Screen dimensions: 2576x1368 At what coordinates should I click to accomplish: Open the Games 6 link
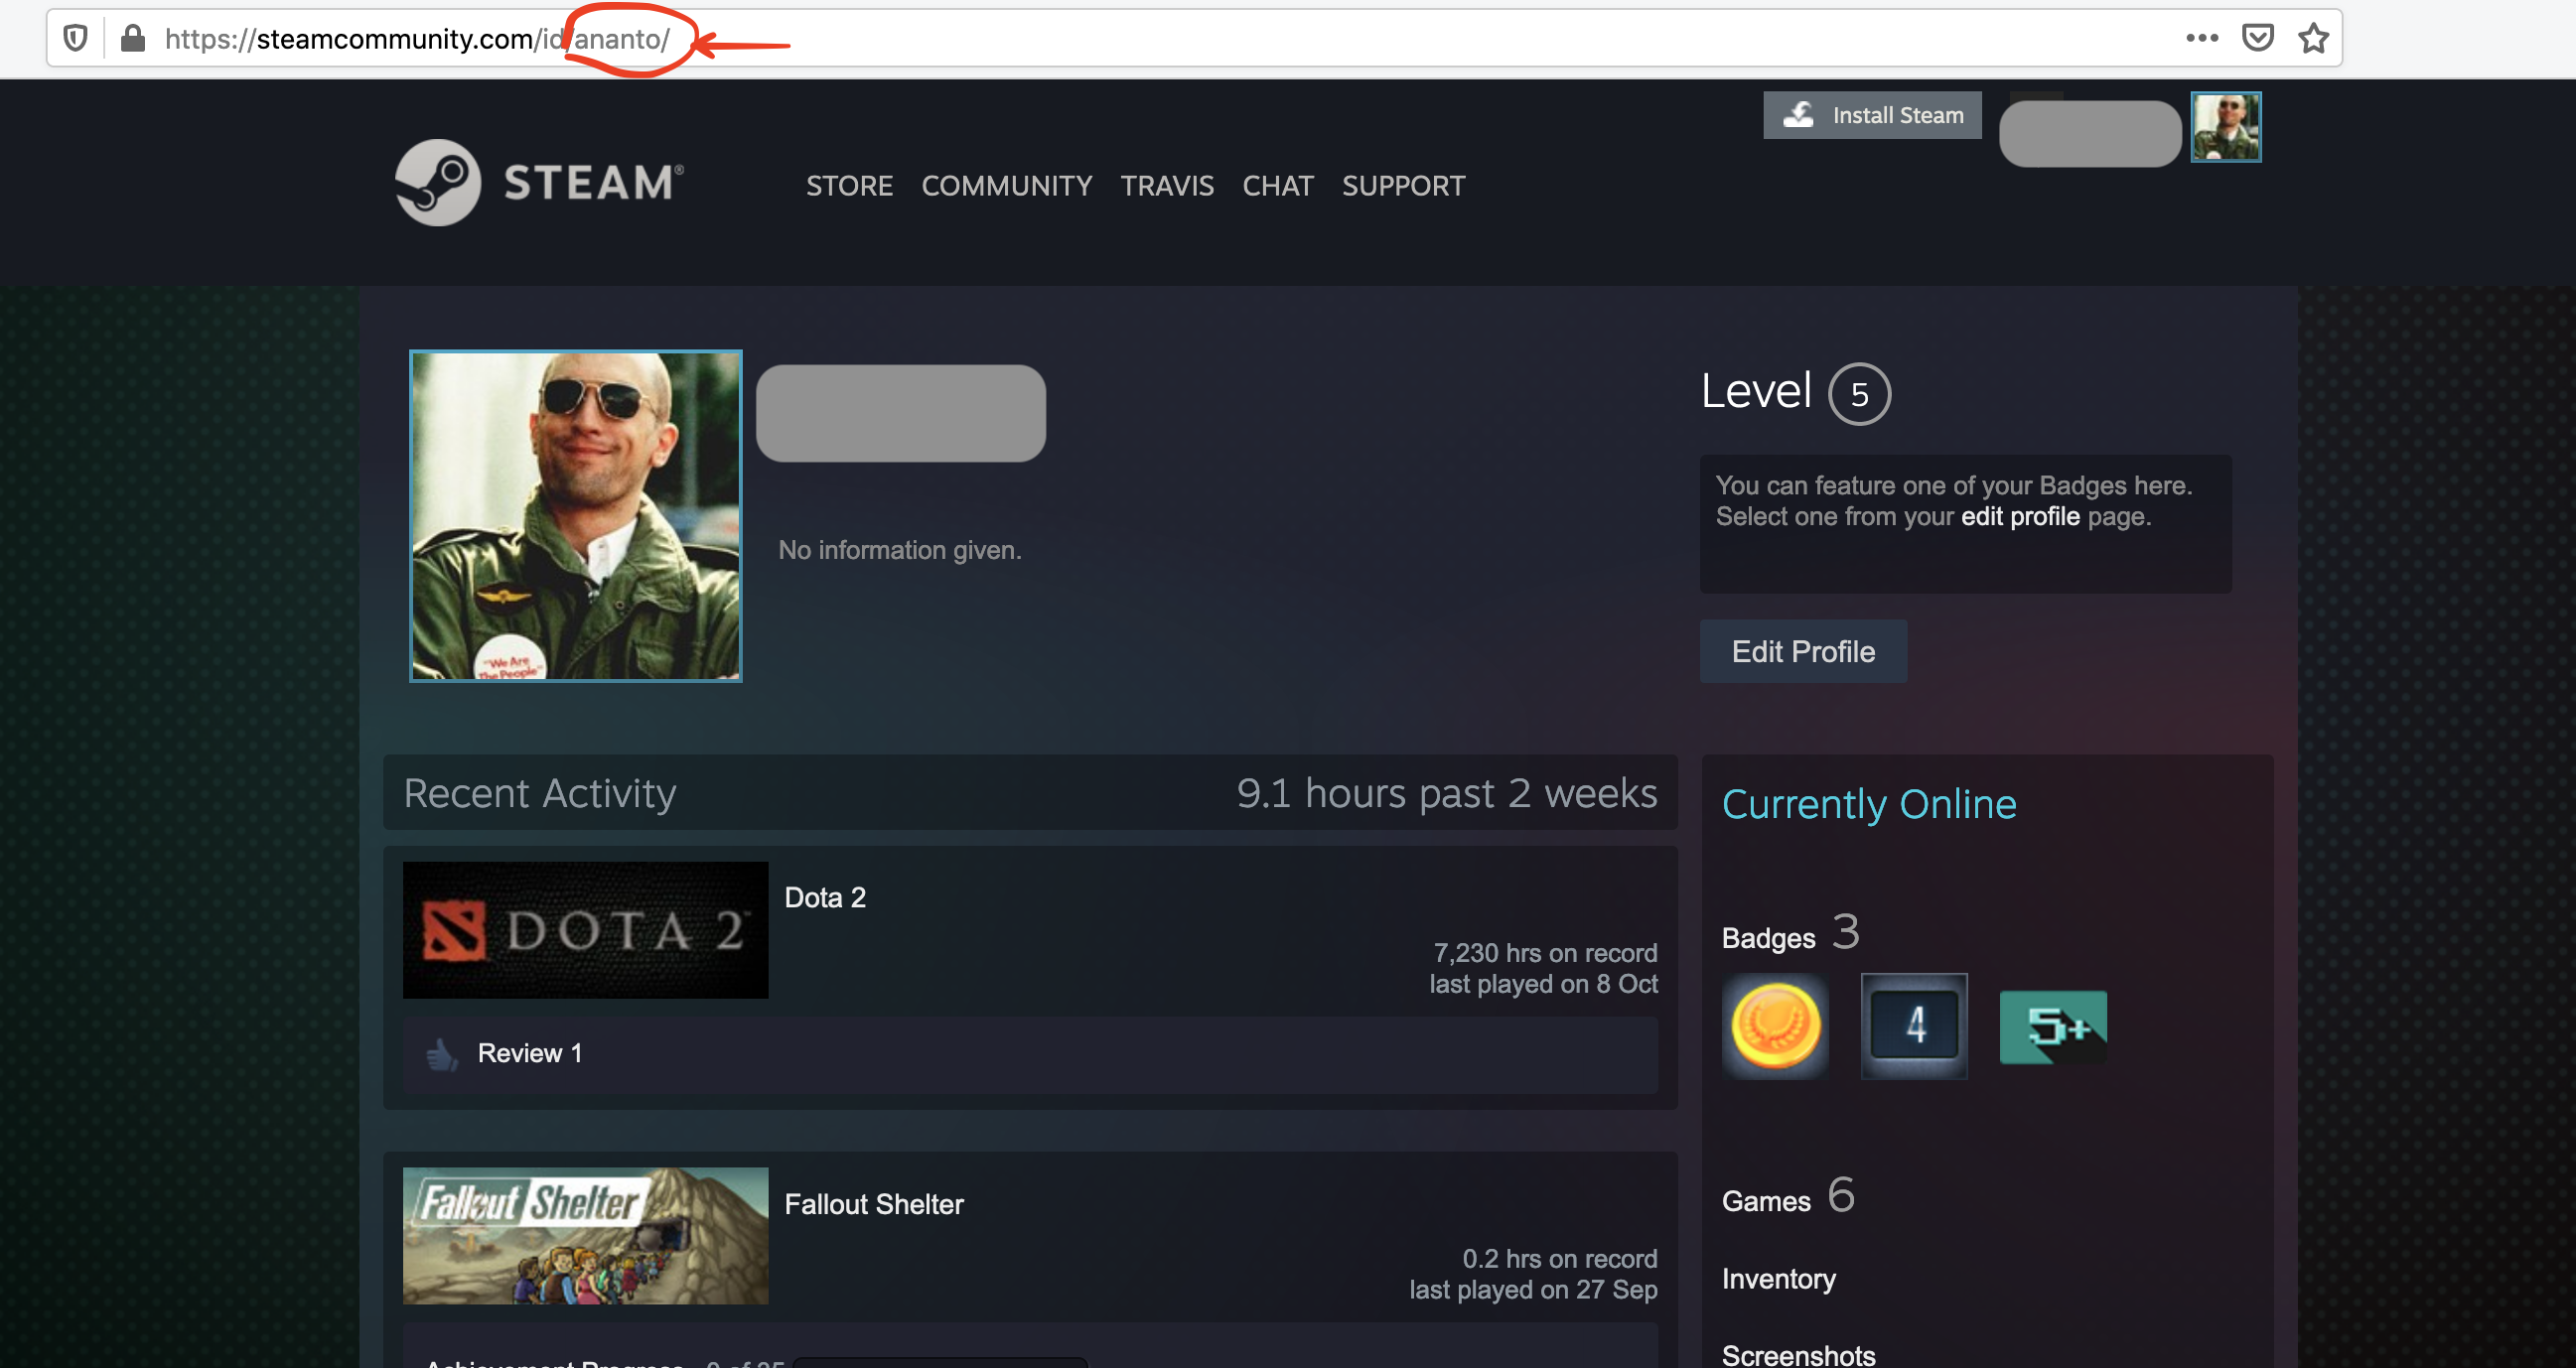tap(1786, 1198)
